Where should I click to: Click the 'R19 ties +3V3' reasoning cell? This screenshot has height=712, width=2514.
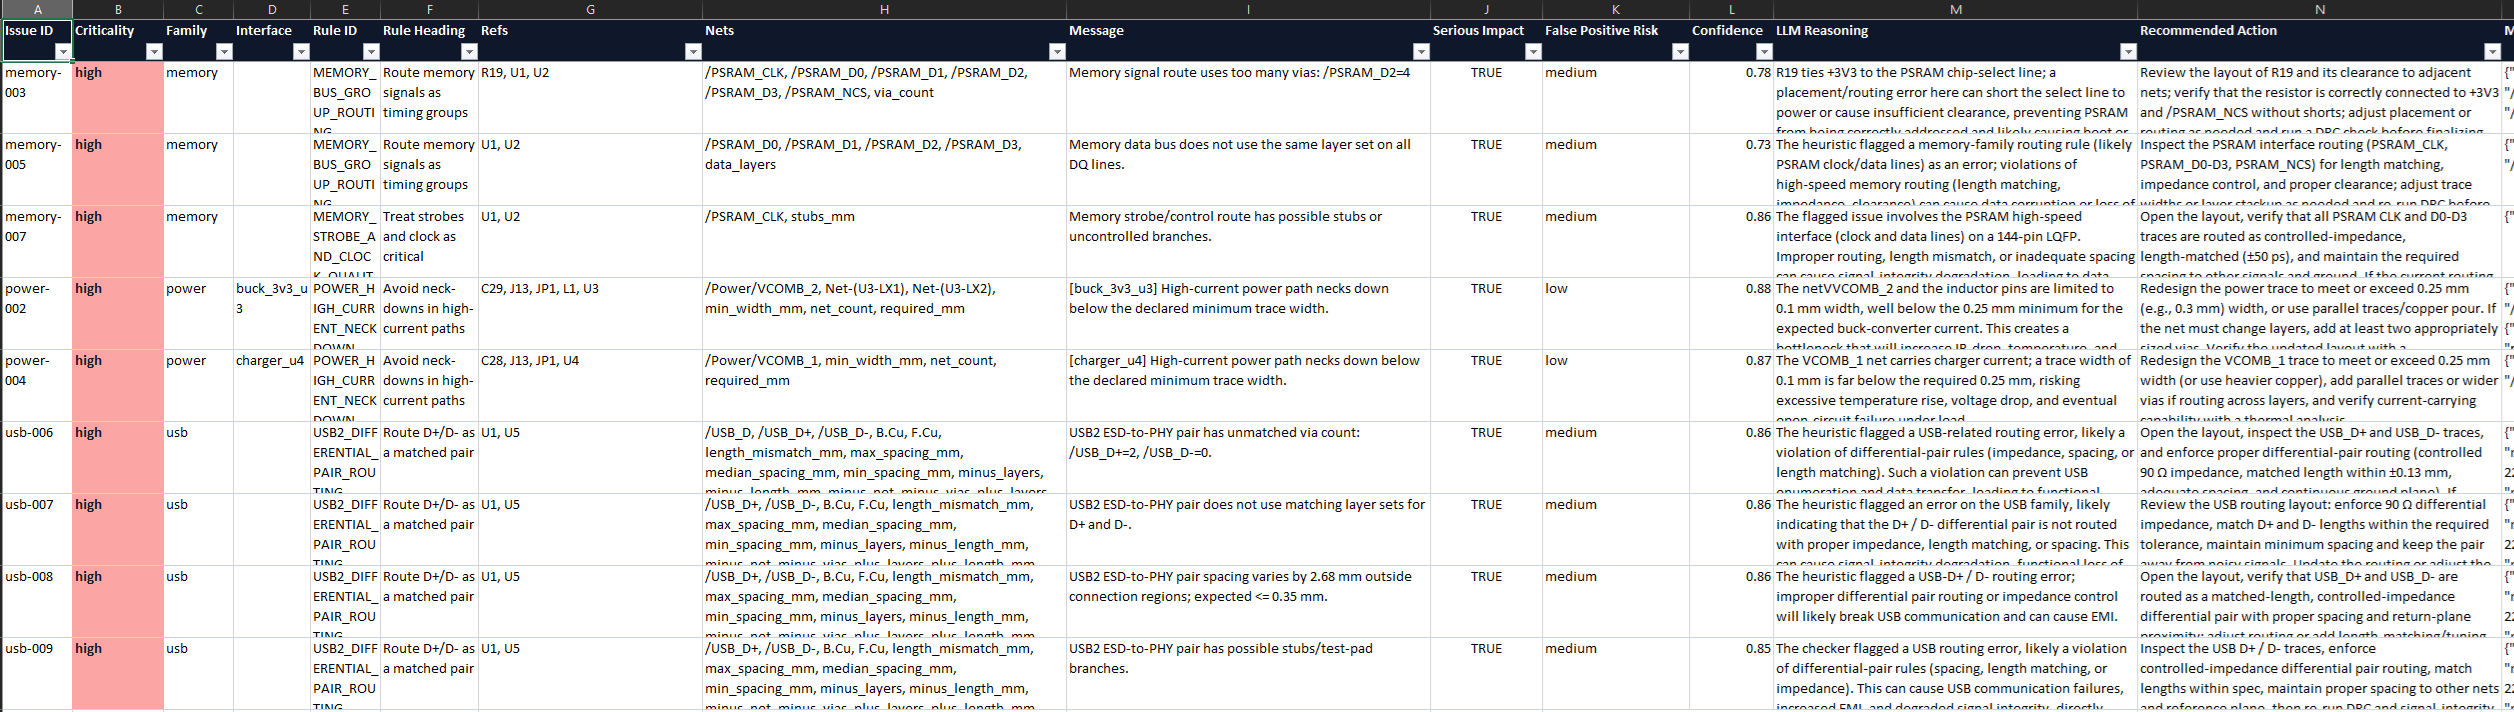click(1955, 98)
